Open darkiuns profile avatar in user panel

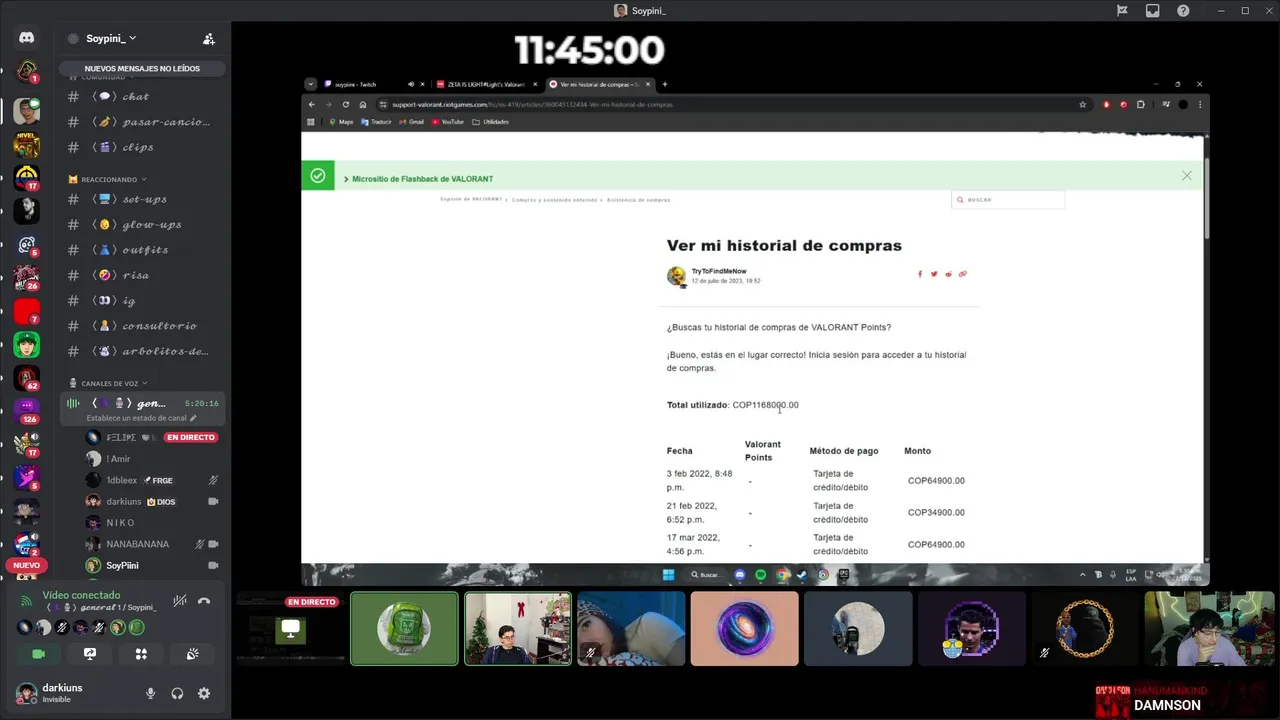click(27, 693)
